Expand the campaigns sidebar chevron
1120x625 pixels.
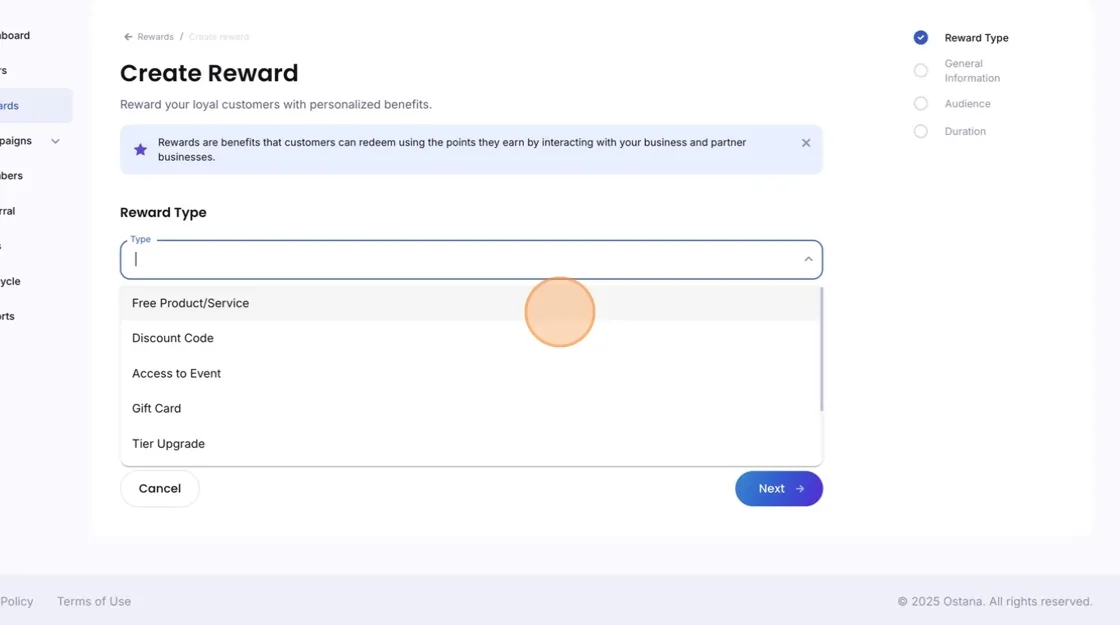point(55,141)
